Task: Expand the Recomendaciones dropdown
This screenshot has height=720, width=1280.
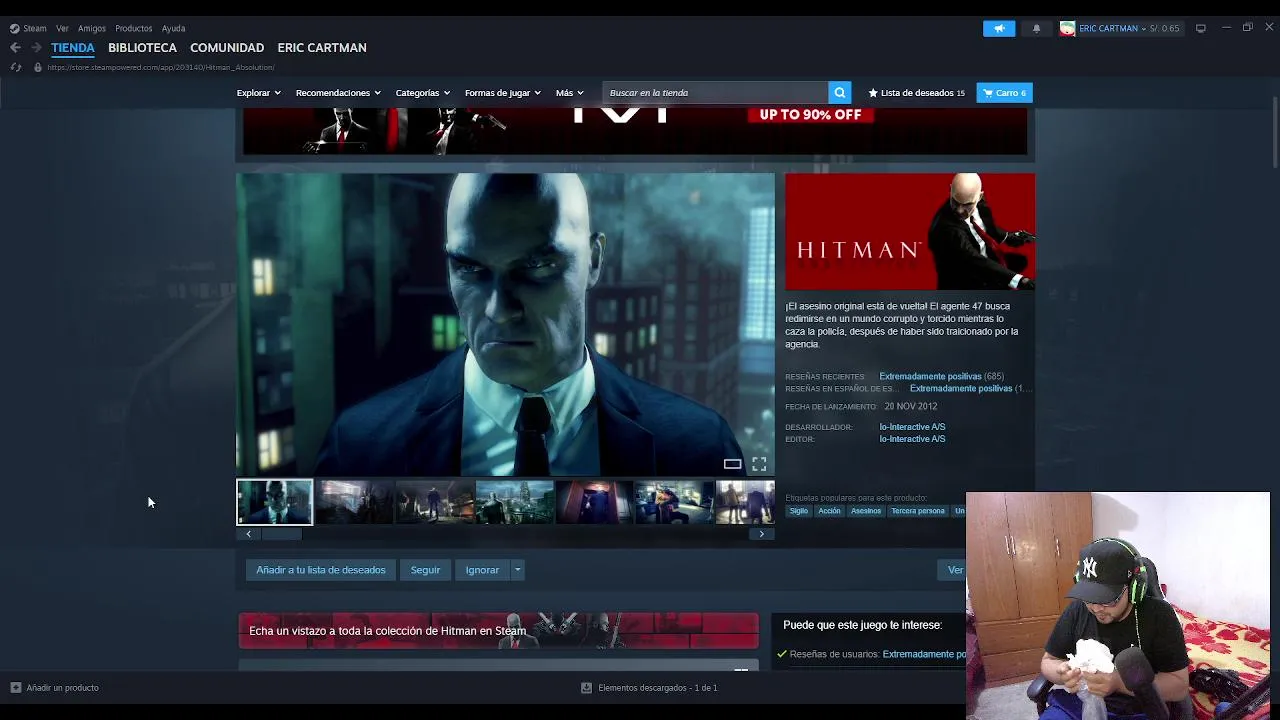Action: coord(338,93)
